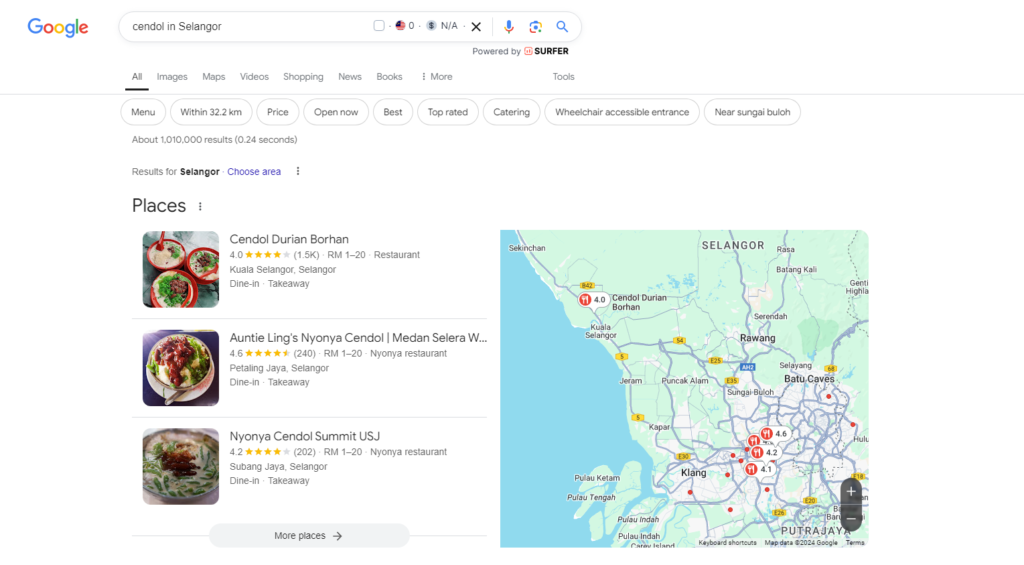Click the blue magnifier search icon
Image resolution: width=1024 pixels, height=565 pixels.
coord(562,27)
